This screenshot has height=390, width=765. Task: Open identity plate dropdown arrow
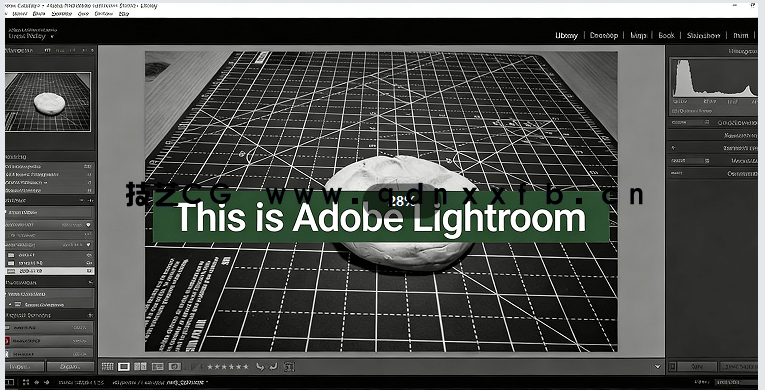52,37
